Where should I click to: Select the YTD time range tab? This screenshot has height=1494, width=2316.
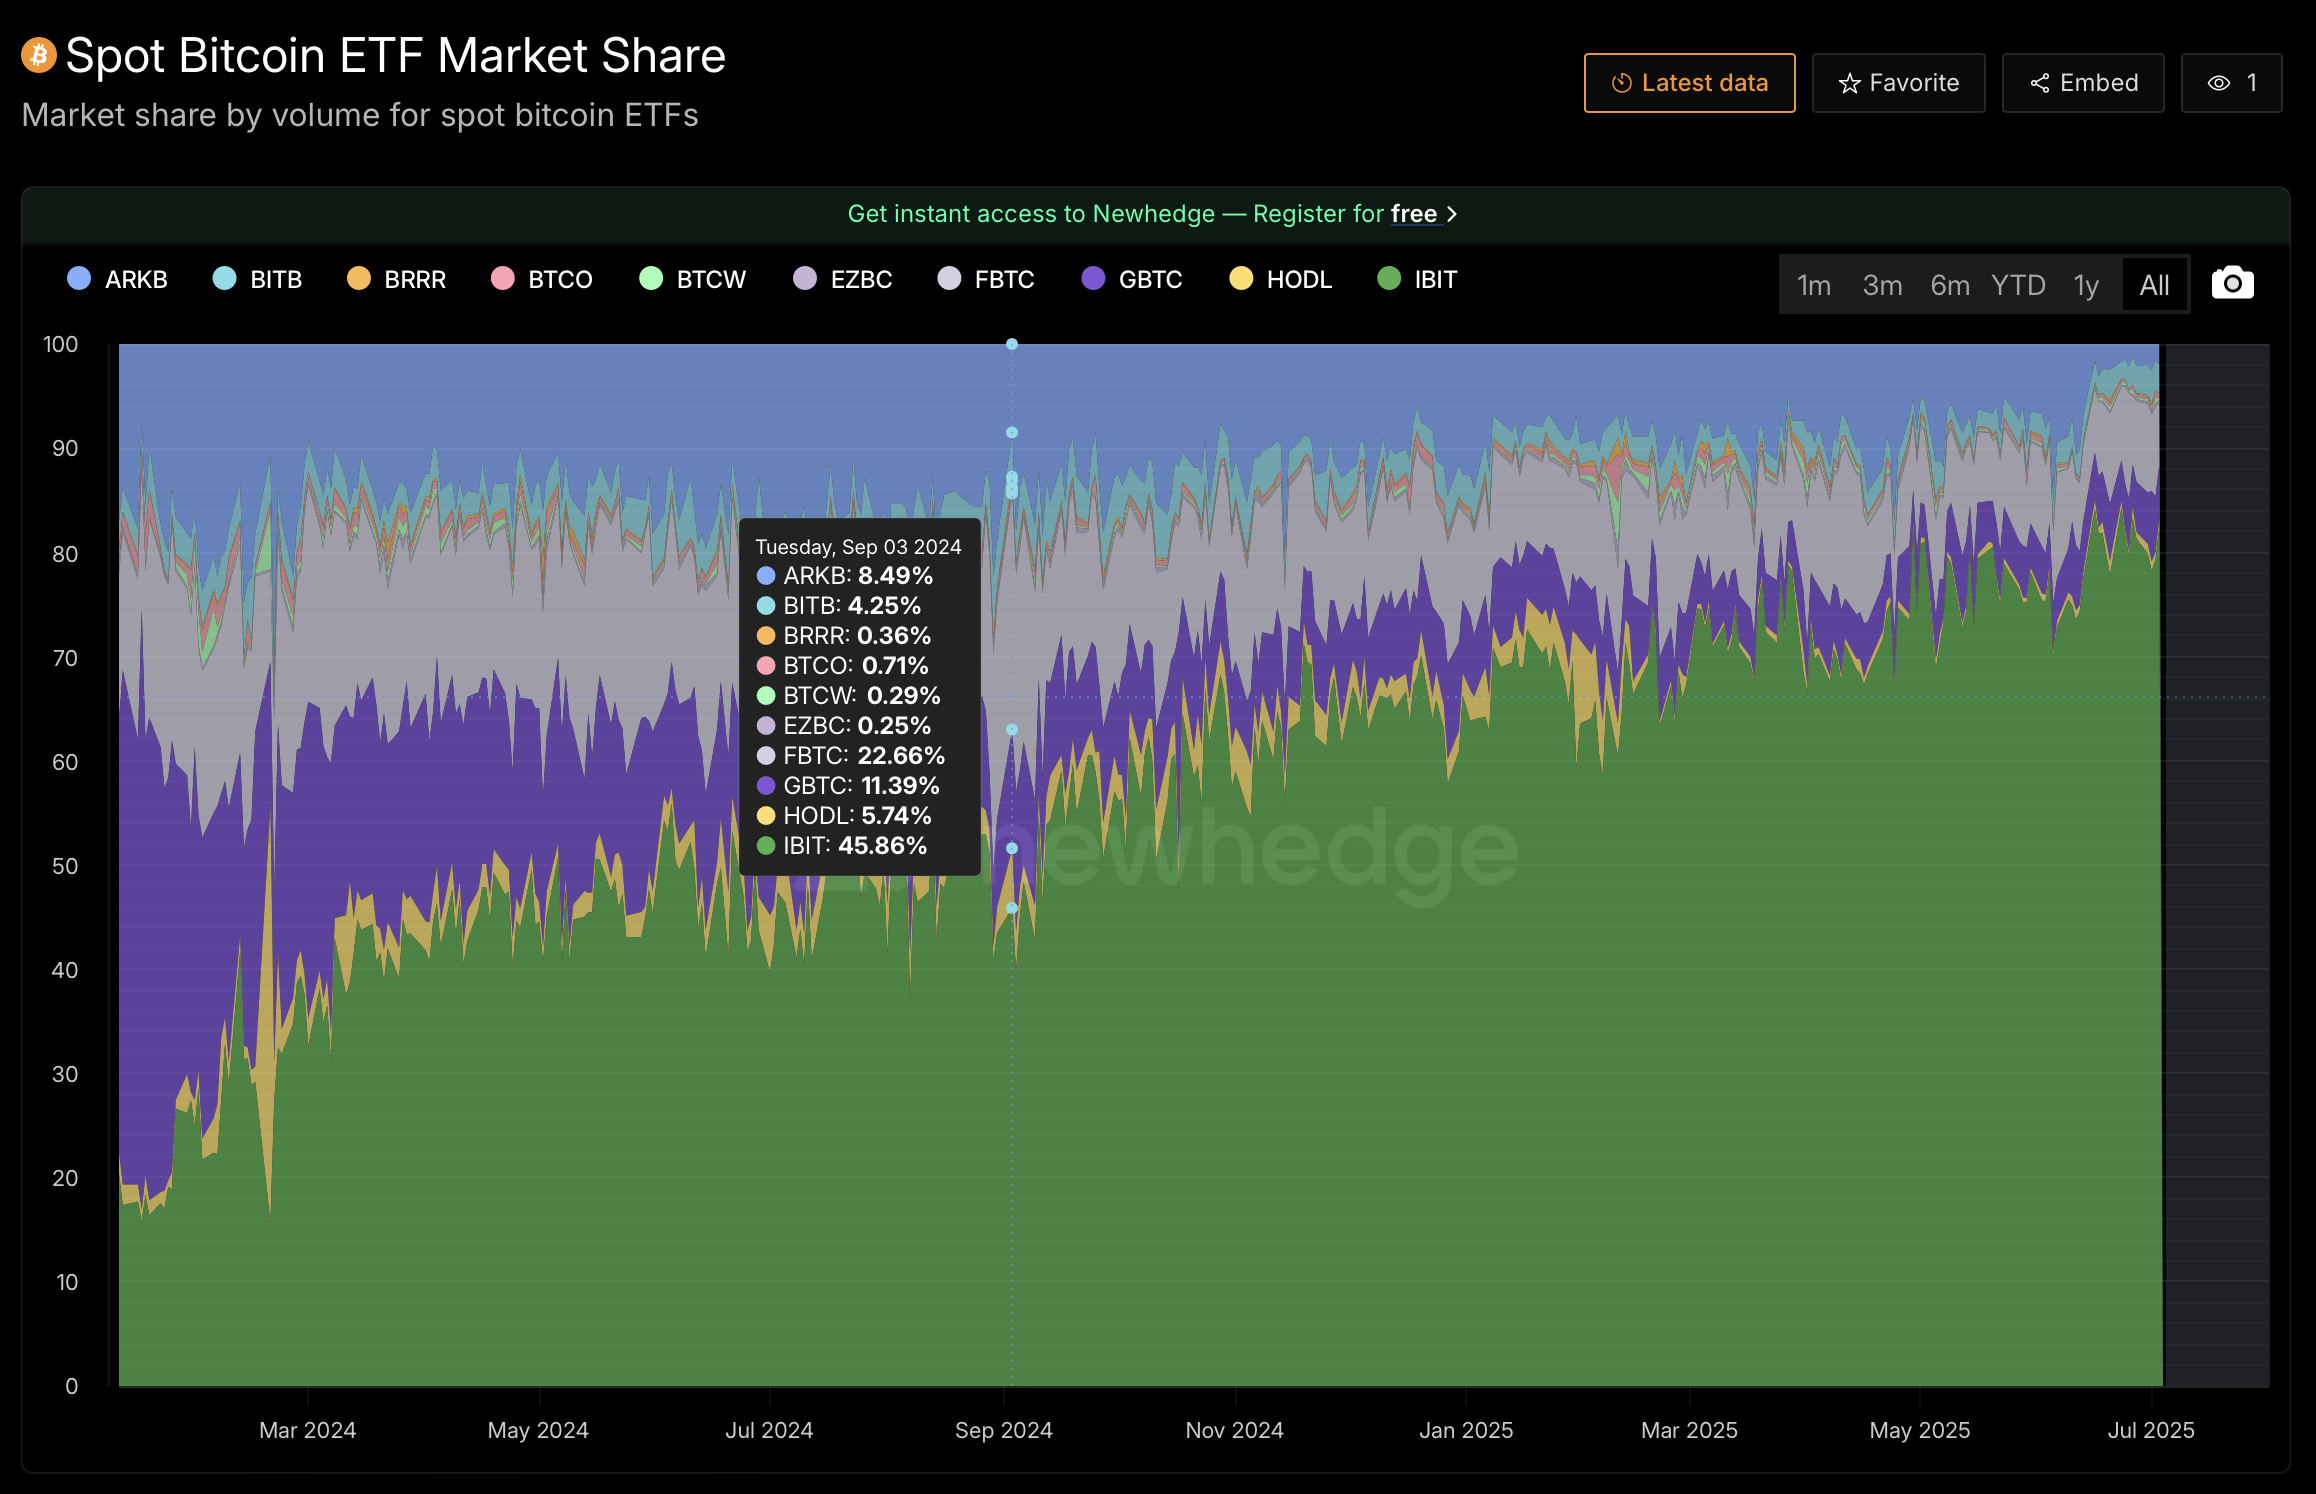(x=2018, y=284)
